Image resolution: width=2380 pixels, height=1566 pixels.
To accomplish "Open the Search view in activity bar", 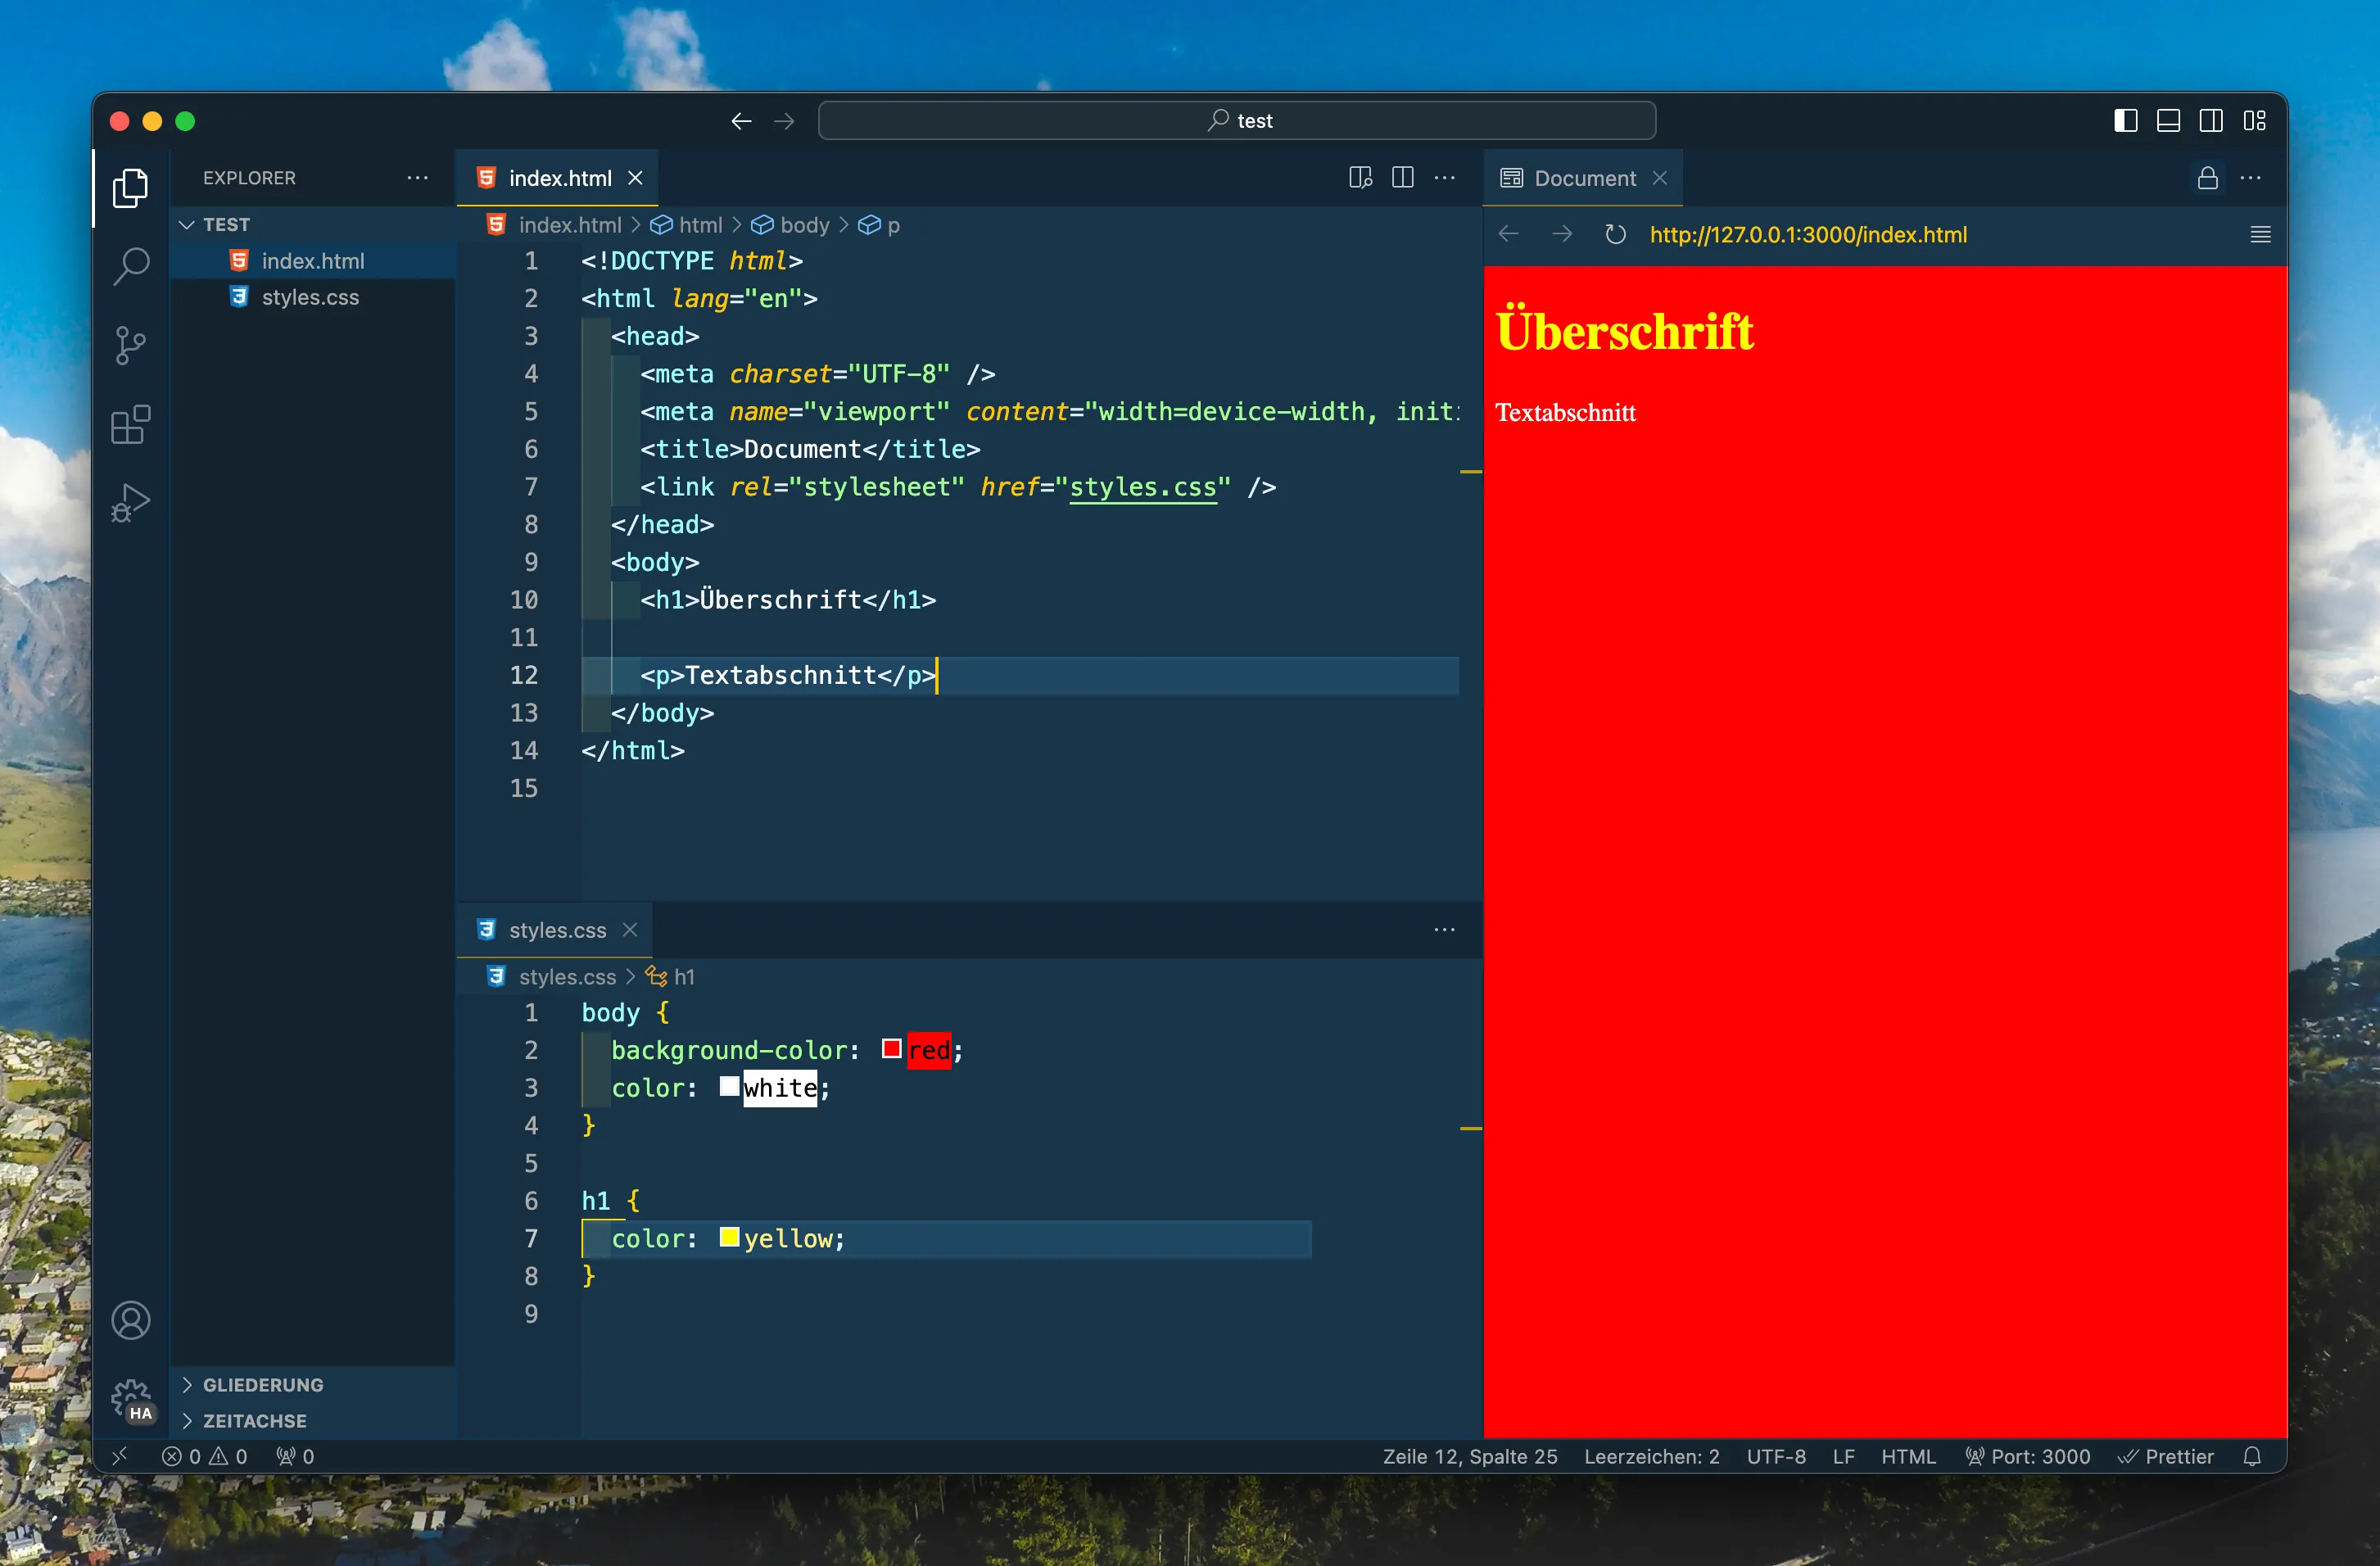I will (x=131, y=267).
